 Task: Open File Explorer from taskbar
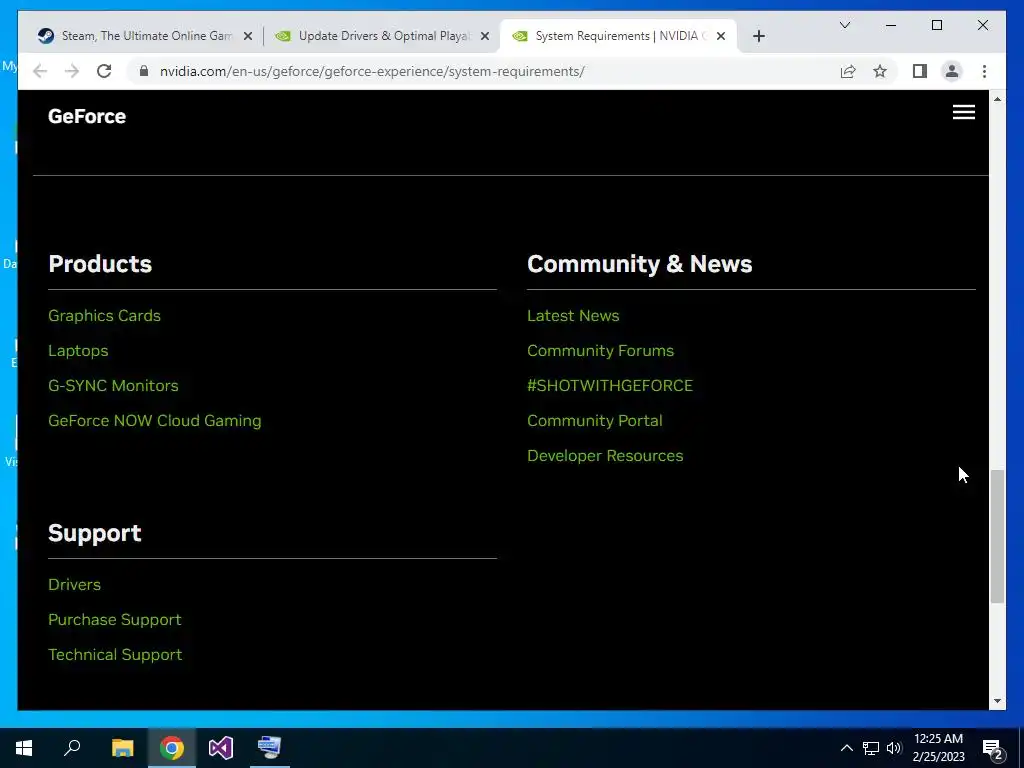pos(122,748)
